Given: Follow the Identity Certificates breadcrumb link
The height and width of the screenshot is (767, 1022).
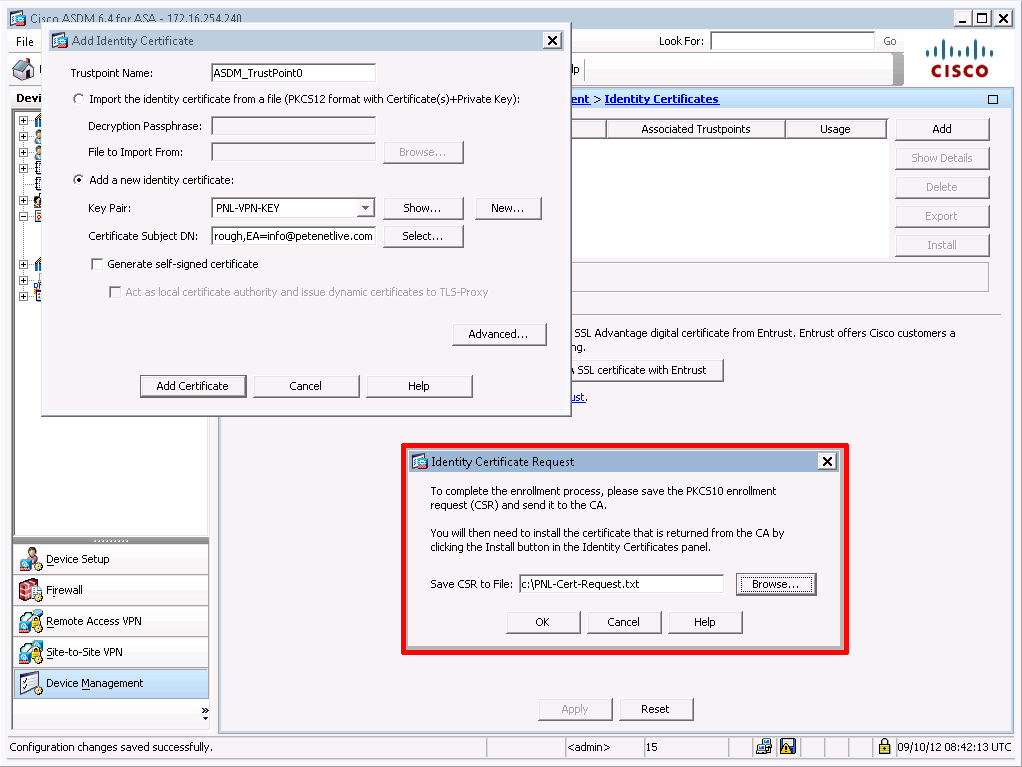Looking at the screenshot, I should coord(662,99).
